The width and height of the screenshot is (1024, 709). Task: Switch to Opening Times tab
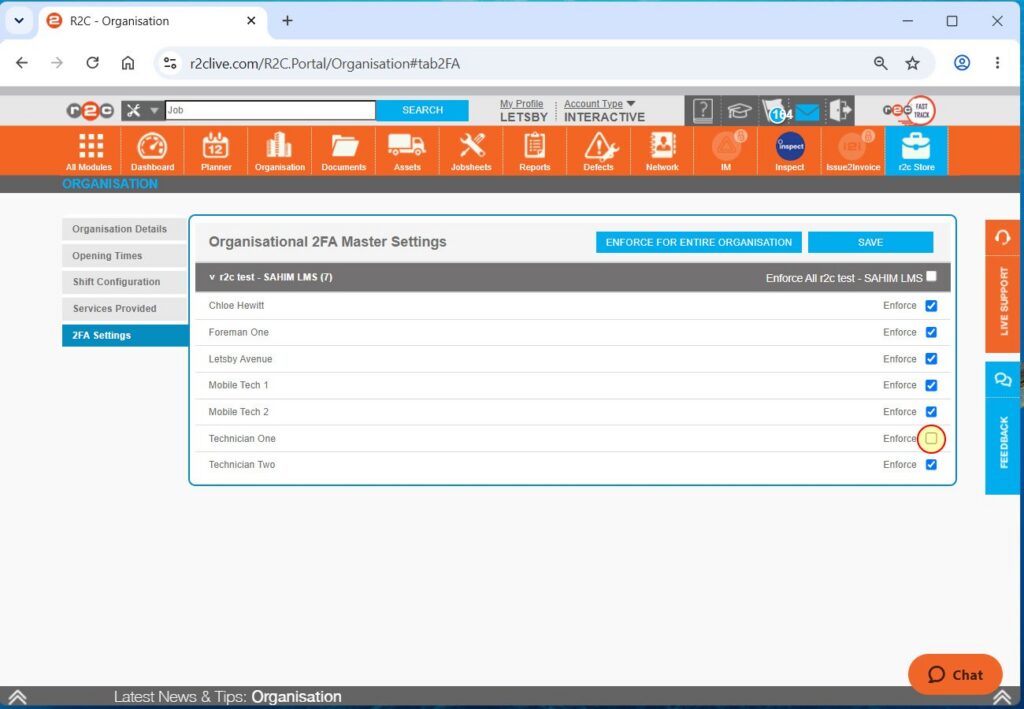pyautogui.click(x=124, y=256)
